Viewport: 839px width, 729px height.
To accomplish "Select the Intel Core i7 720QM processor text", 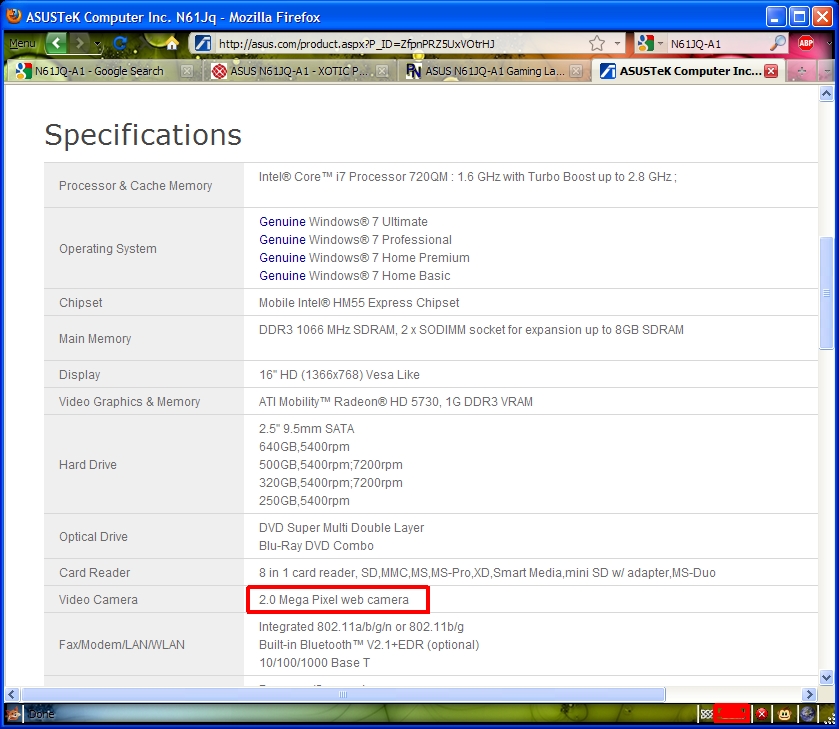I will [468, 177].
